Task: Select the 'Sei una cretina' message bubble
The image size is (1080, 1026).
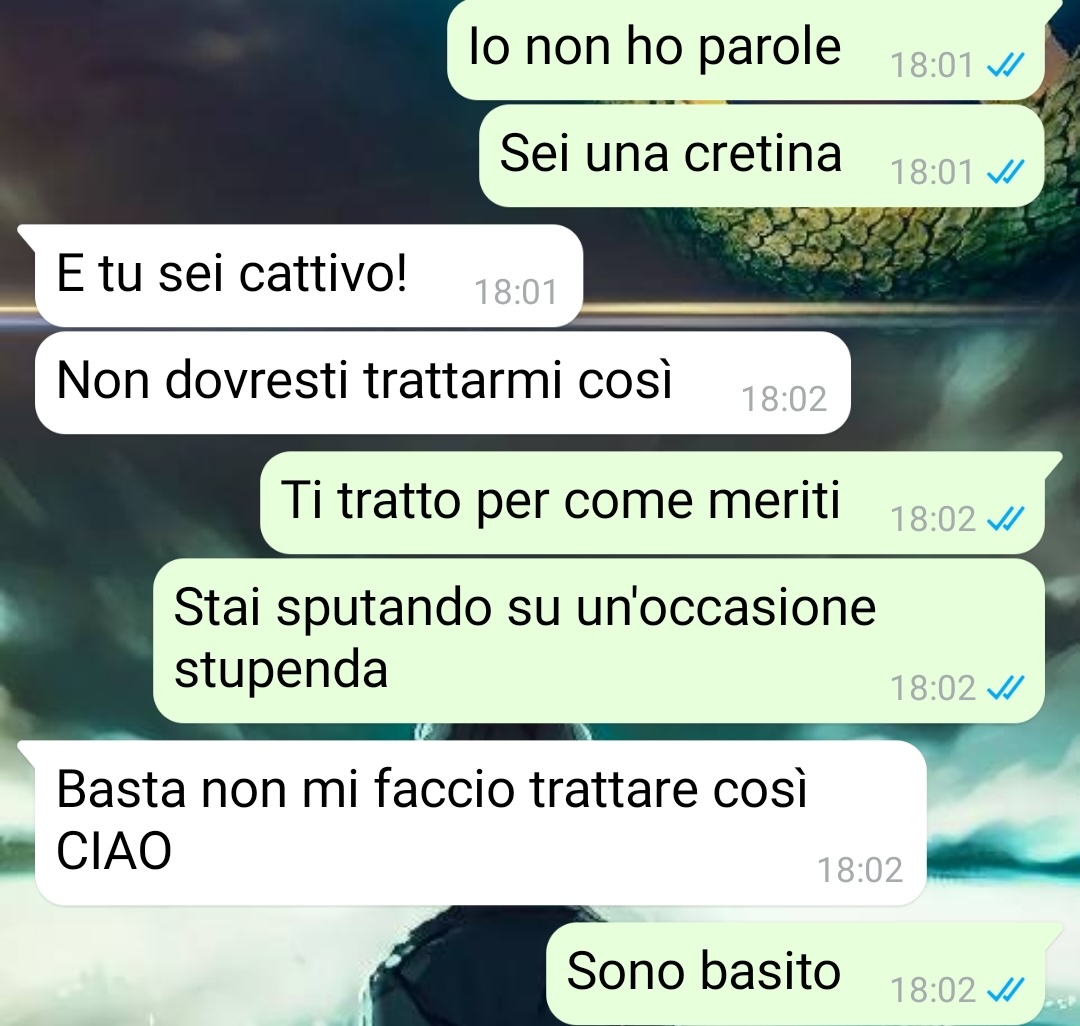Action: pos(762,156)
